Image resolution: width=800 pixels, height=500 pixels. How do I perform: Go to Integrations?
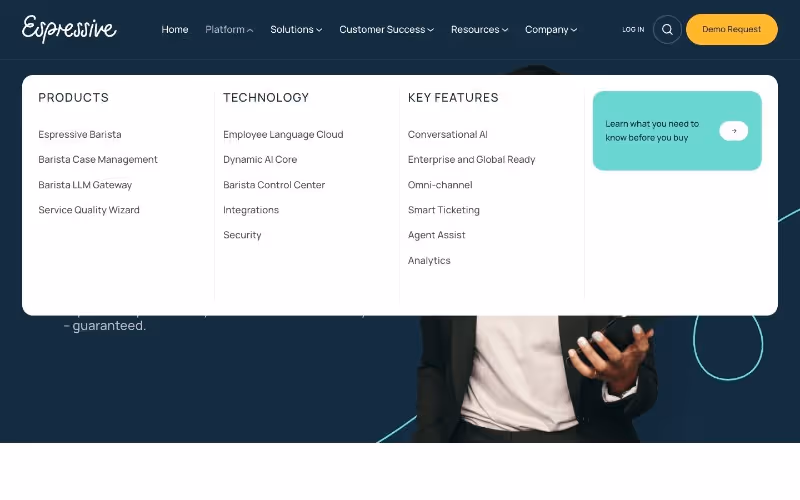click(x=251, y=210)
